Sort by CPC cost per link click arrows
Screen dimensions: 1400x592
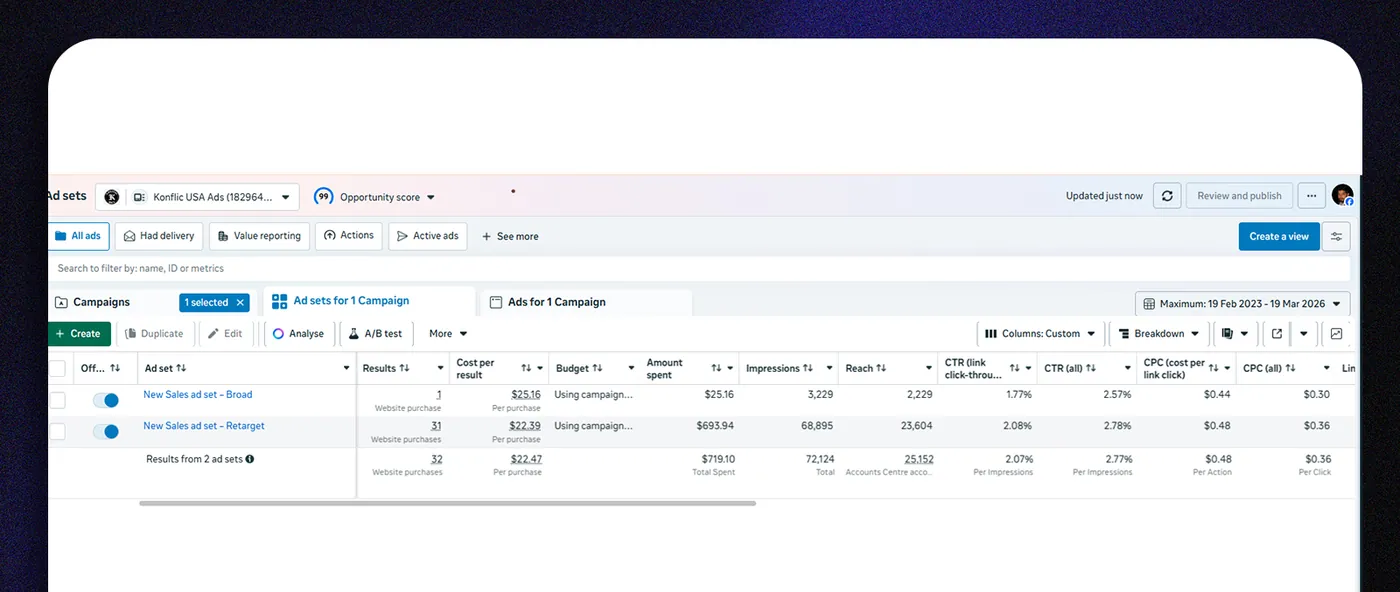(x=1214, y=368)
